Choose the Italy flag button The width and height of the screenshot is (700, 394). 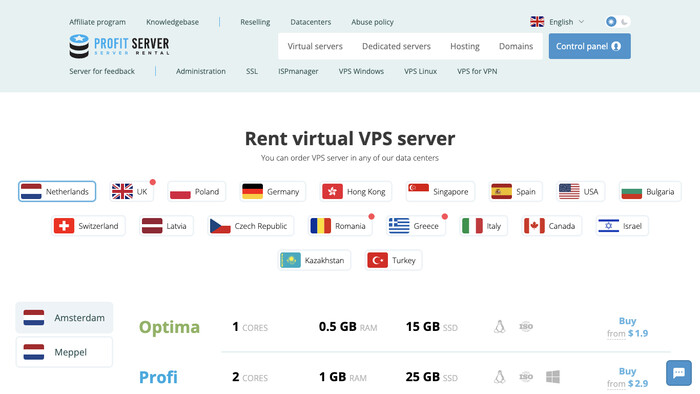tap(483, 226)
